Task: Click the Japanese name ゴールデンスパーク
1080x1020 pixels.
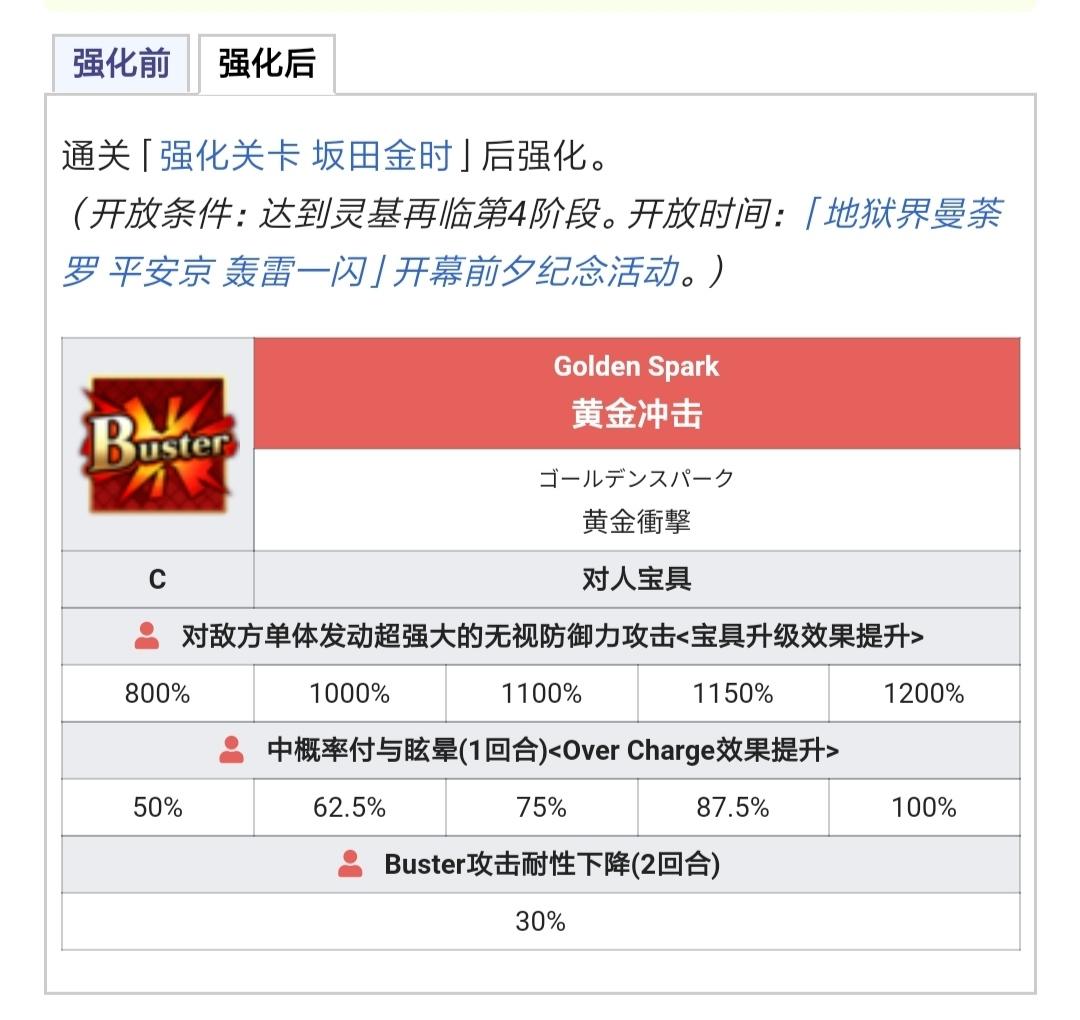Action: pyautogui.click(x=636, y=478)
